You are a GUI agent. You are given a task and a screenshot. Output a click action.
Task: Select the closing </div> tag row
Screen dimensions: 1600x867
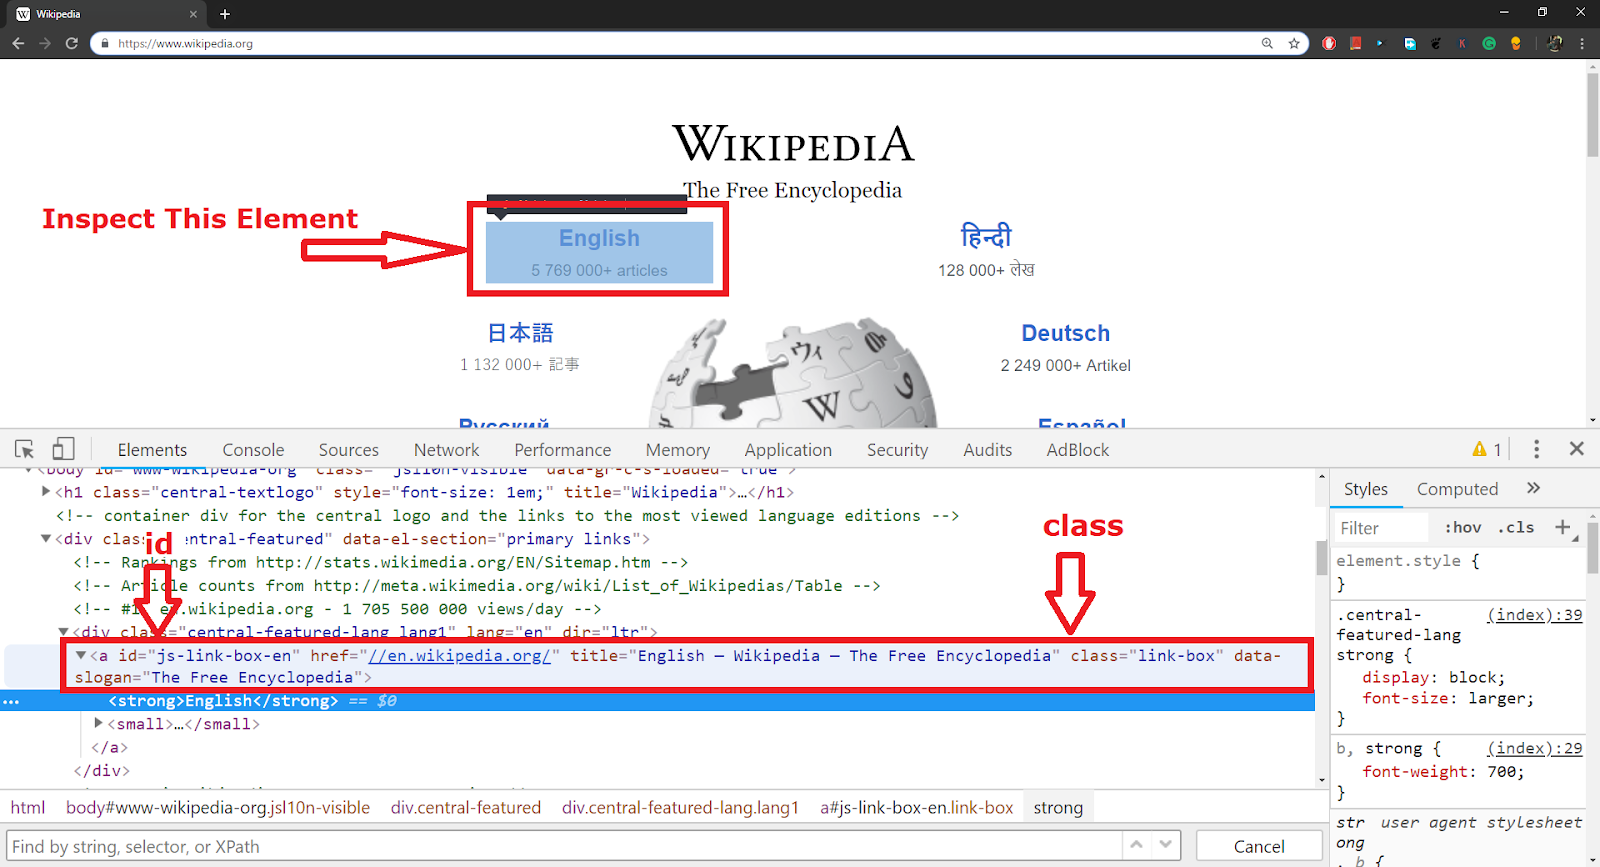pyautogui.click(x=101, y=770)
